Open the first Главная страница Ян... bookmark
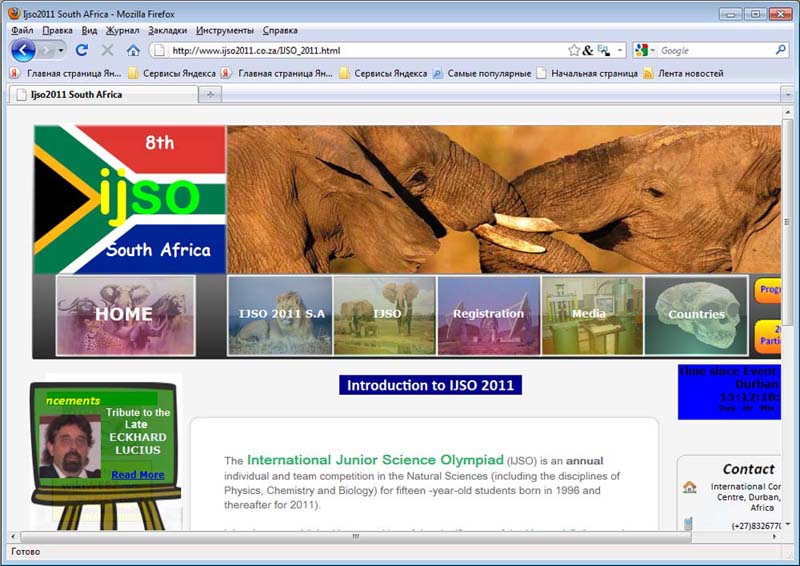 click(66, 73)
